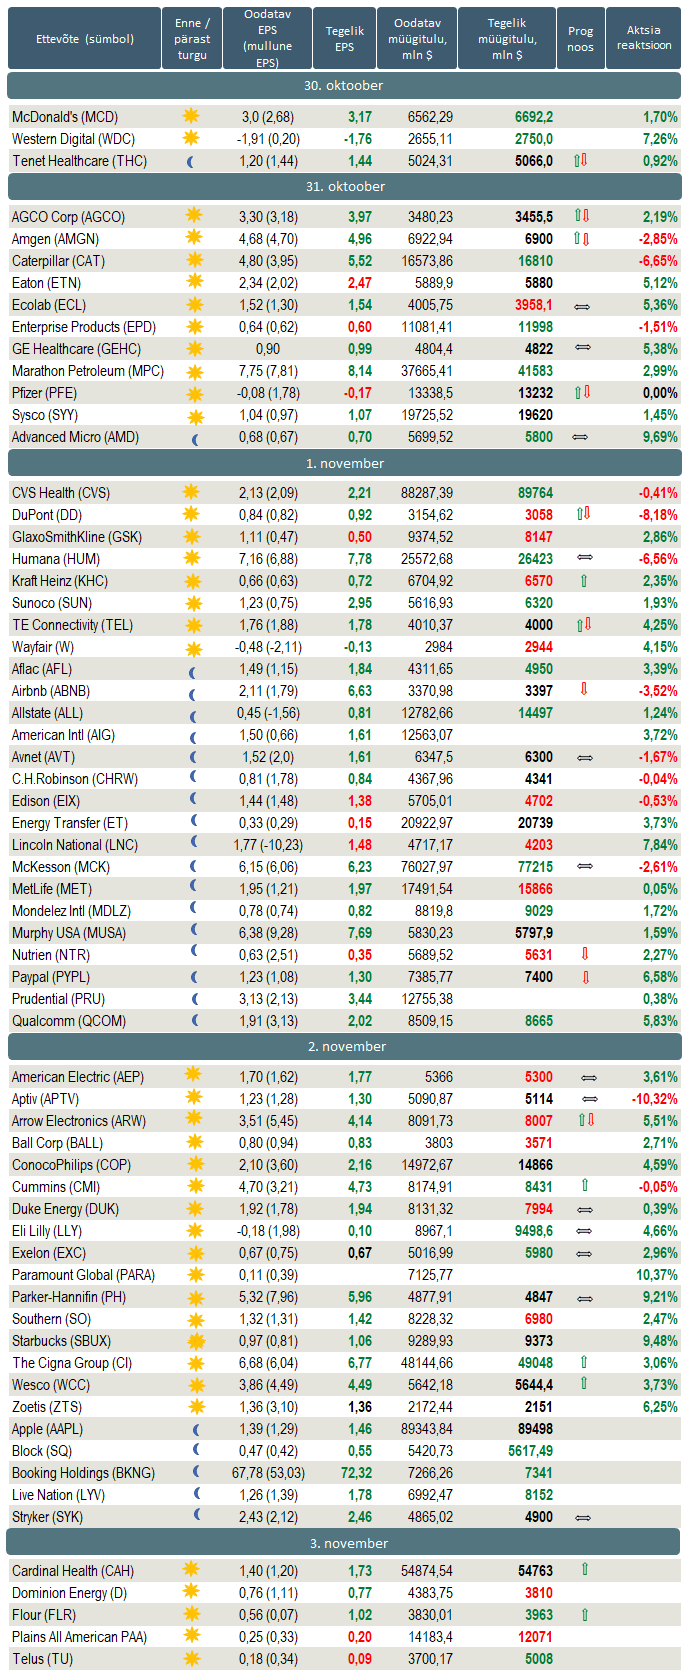
Task: Click the '7,84%' reaction value for Lincoln National
Action: click(660, 845)
